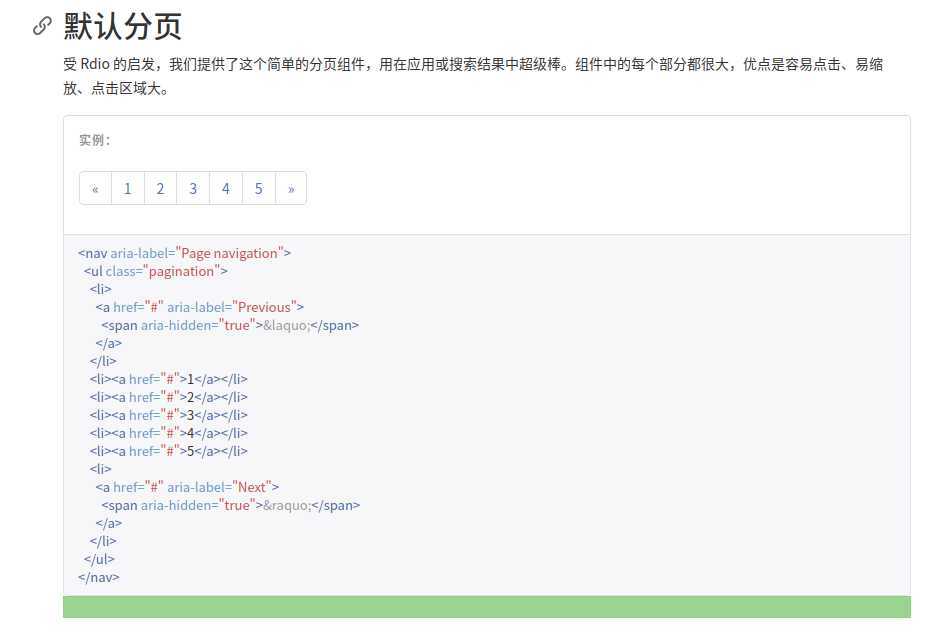The height and width of the screenshot is (642, 948).
Task: Click the &raquo; span code line
Action: [x=230, y=505]
